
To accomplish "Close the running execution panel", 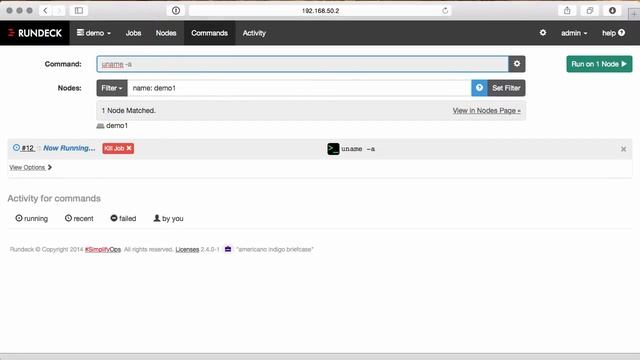I will [x=623, y=149].
